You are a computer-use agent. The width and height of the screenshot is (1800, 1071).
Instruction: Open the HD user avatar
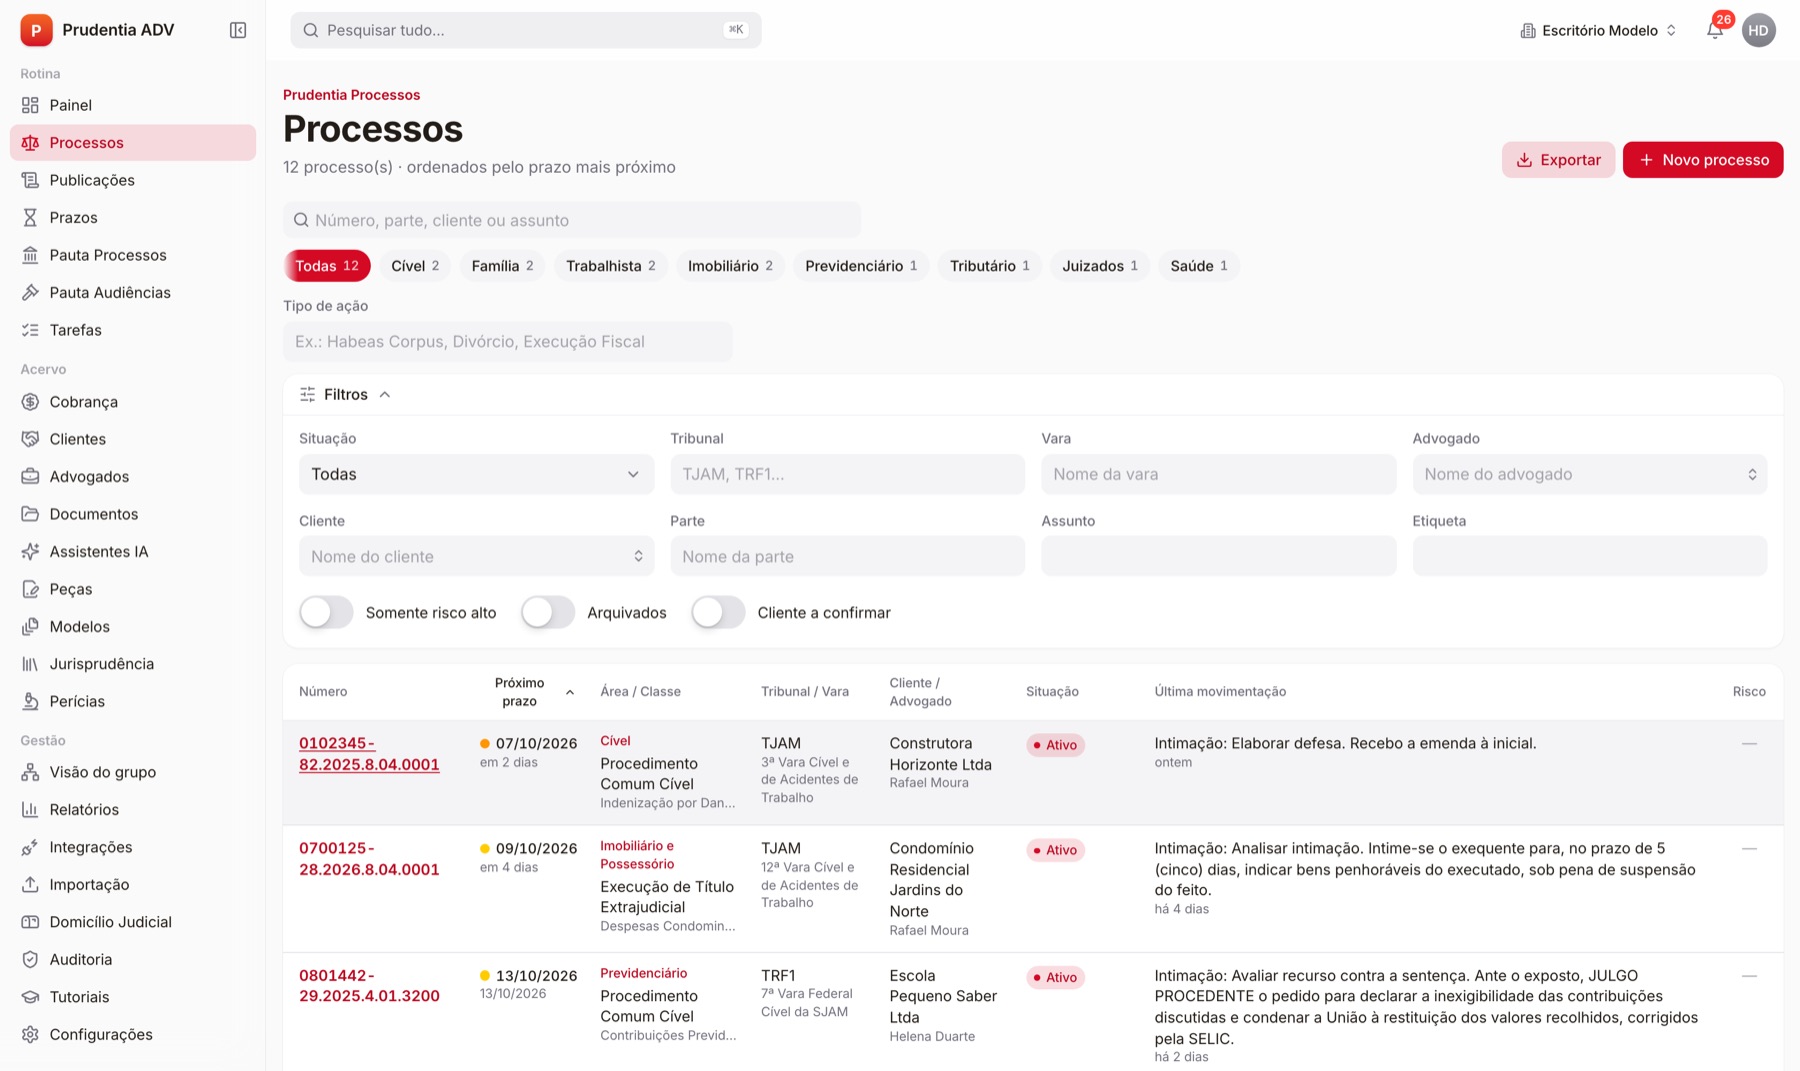coord(1758,30)
